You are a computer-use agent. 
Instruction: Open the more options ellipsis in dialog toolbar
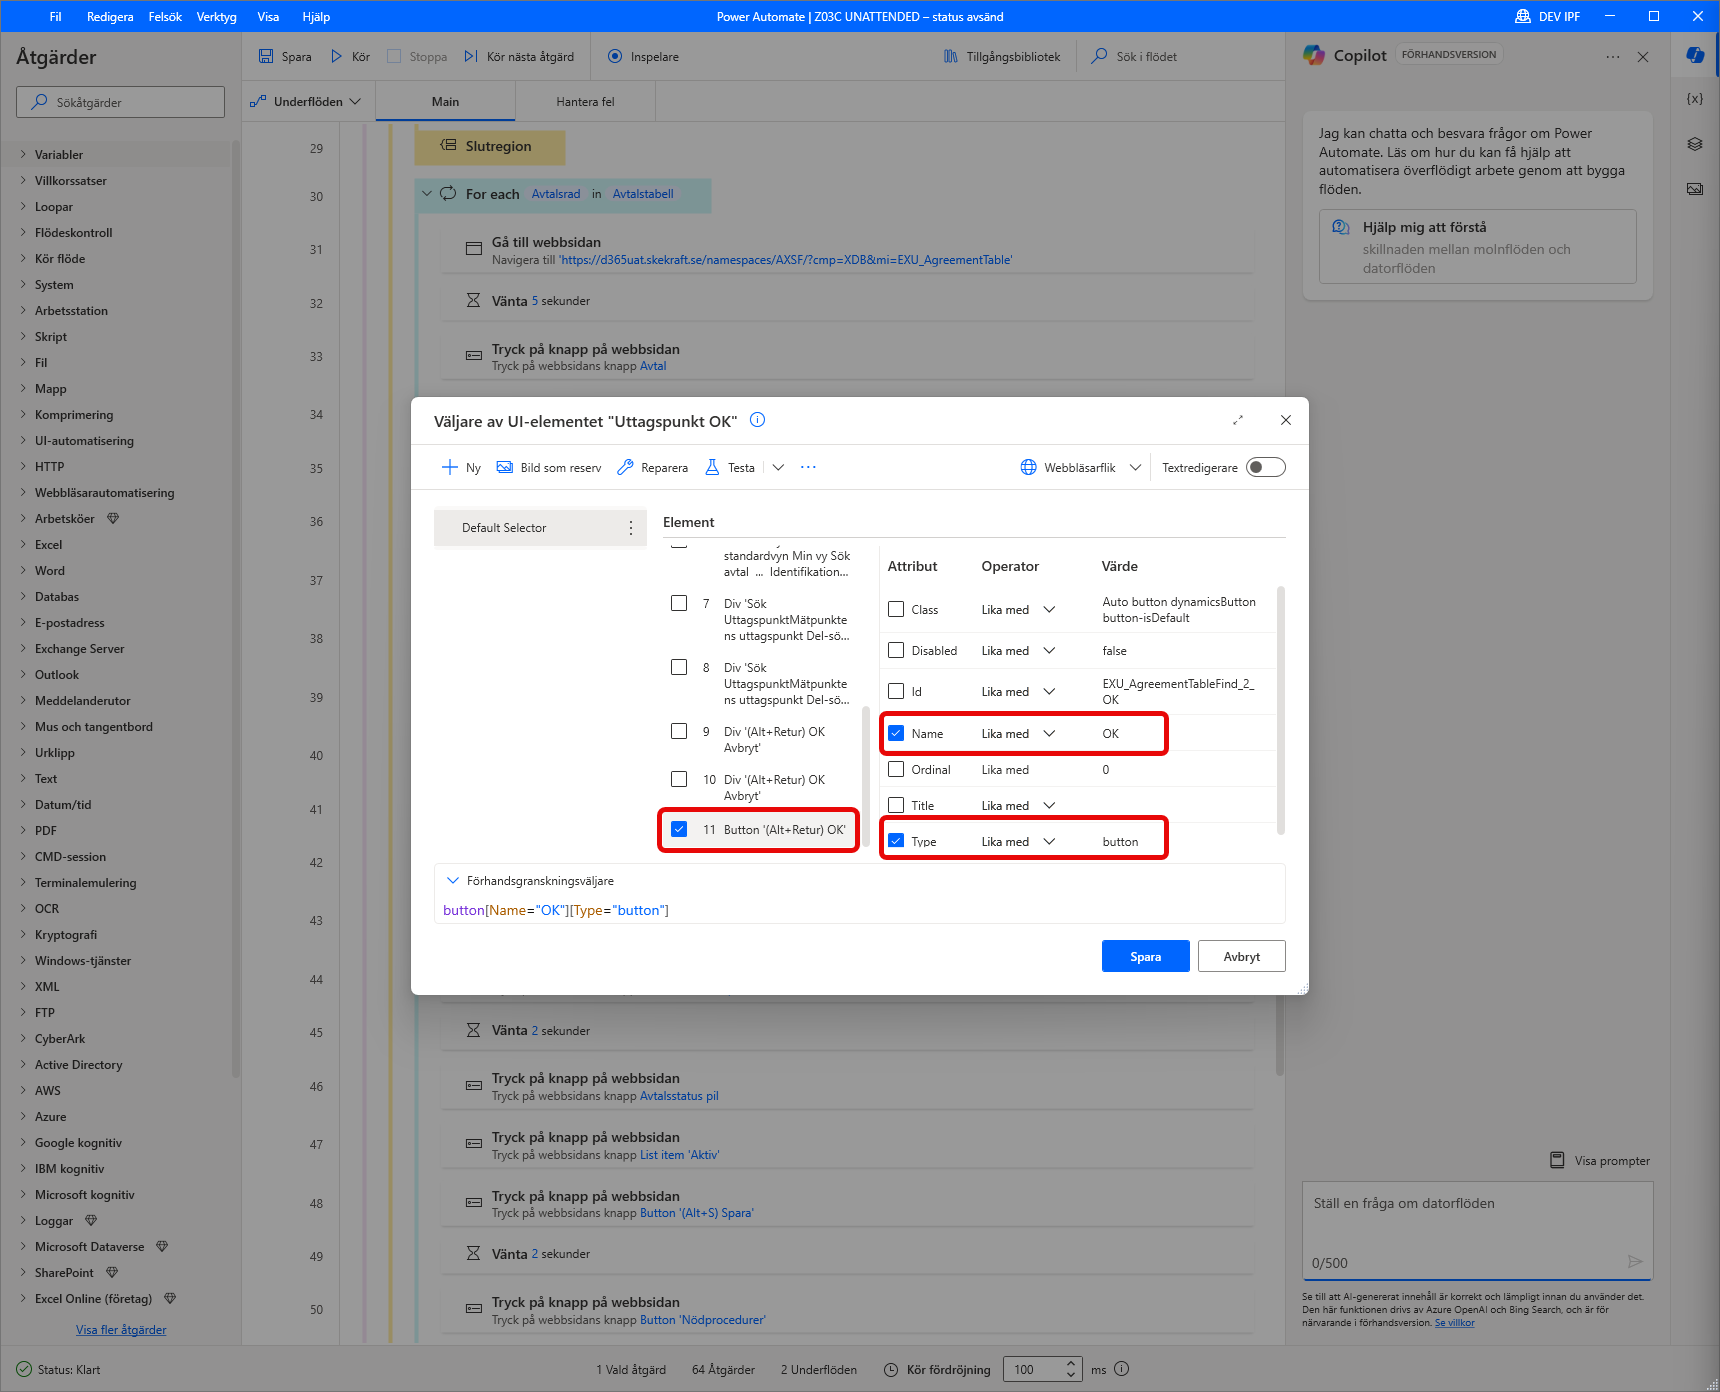tap(808, 467)
